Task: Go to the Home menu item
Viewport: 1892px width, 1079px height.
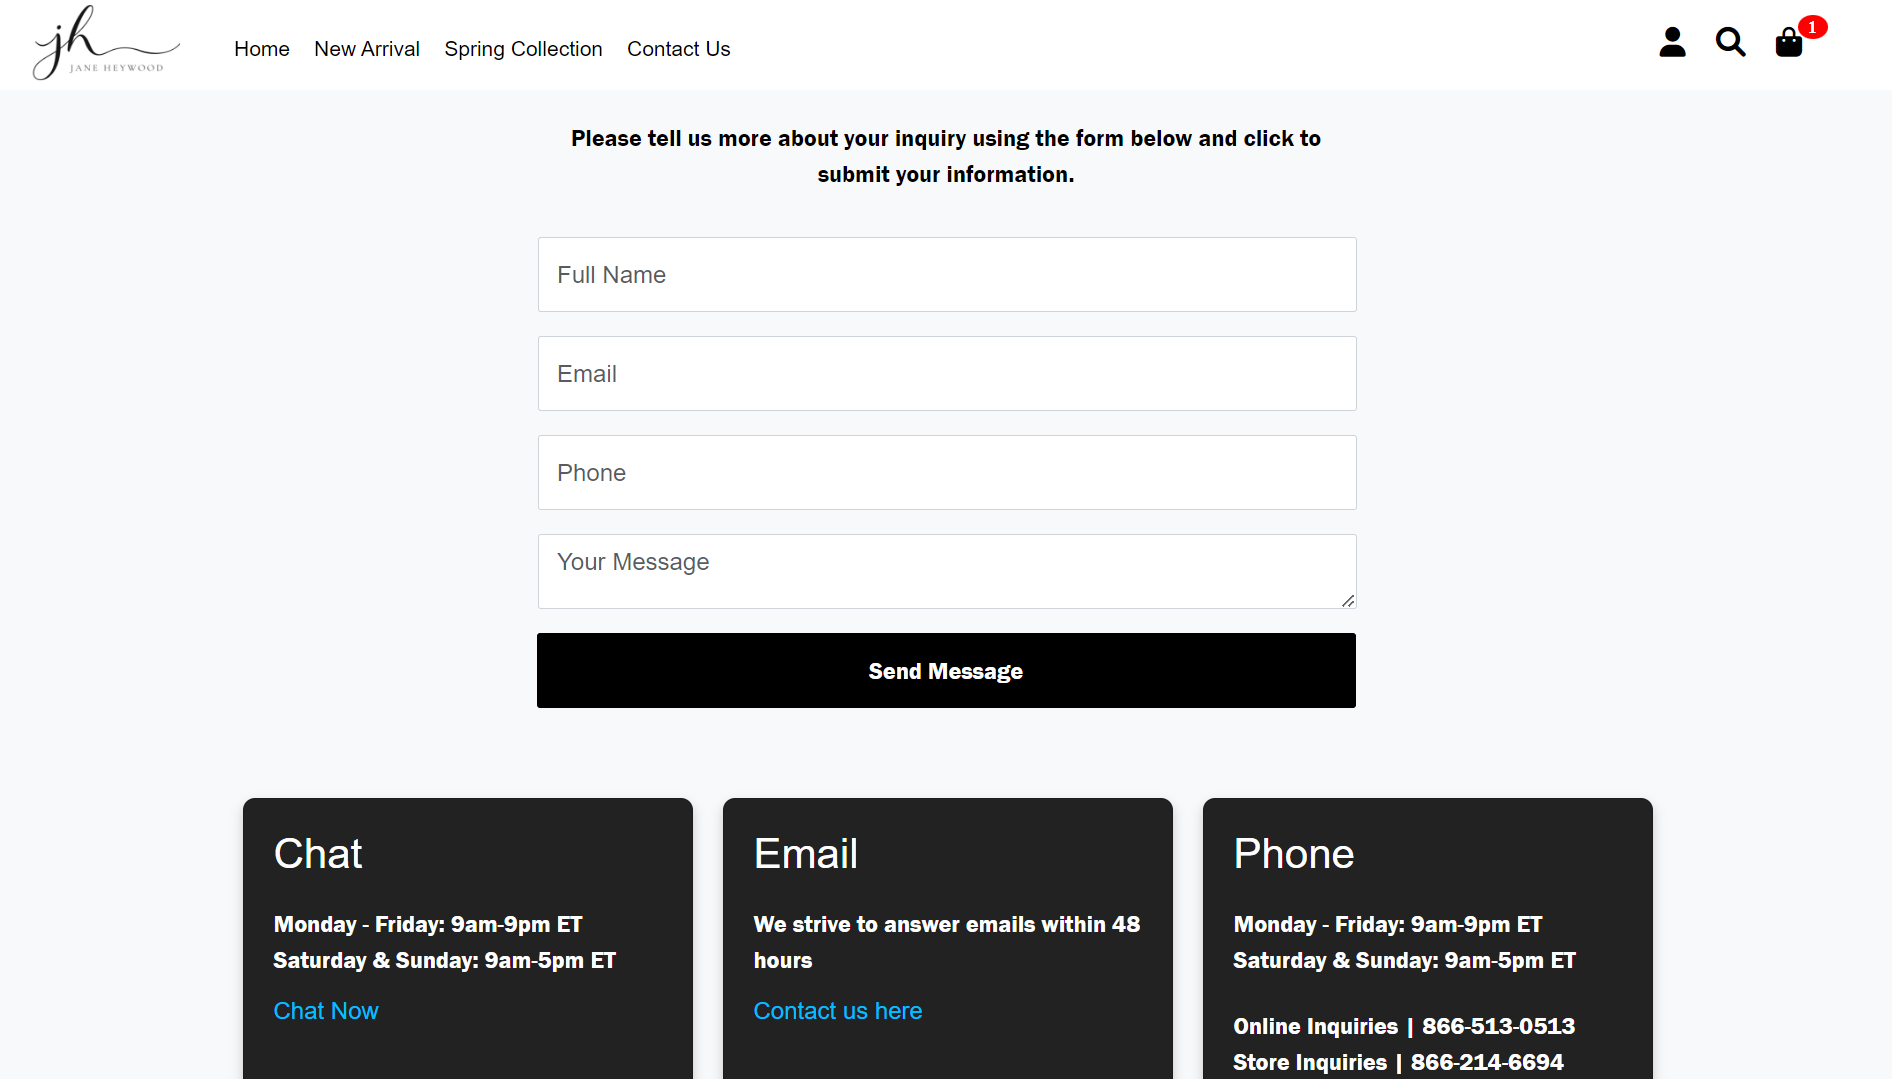Action: tap(261, 49)
